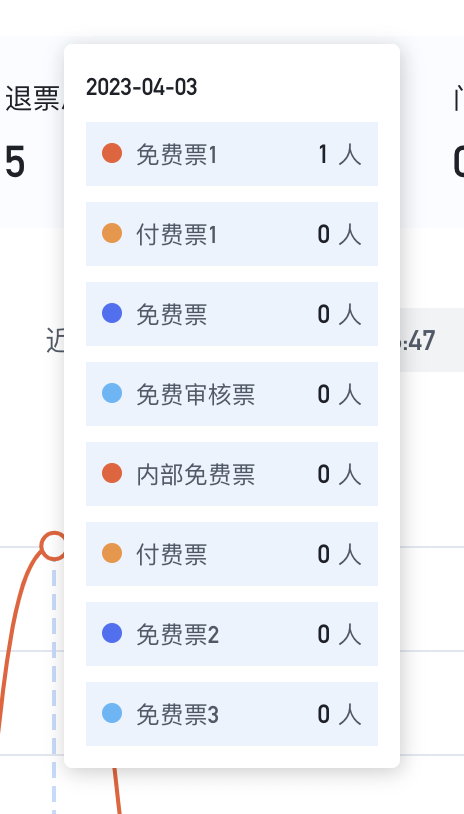This screenshot has width=464, height=814.
Task: Click the 退票 statistic number 5
Action: coord(15,162)
